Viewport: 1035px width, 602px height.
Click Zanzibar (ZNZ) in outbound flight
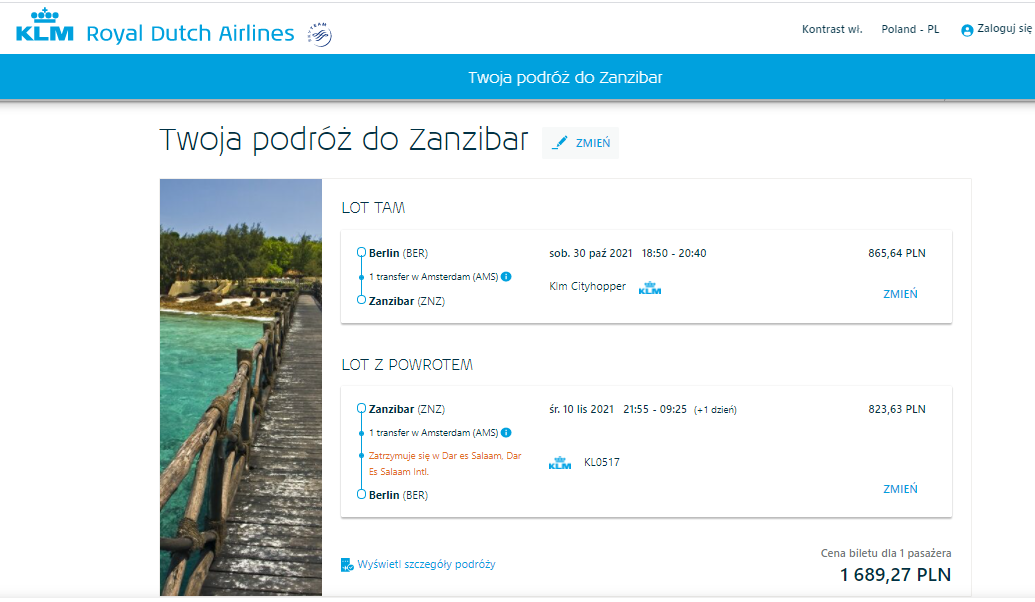[407, 300]
